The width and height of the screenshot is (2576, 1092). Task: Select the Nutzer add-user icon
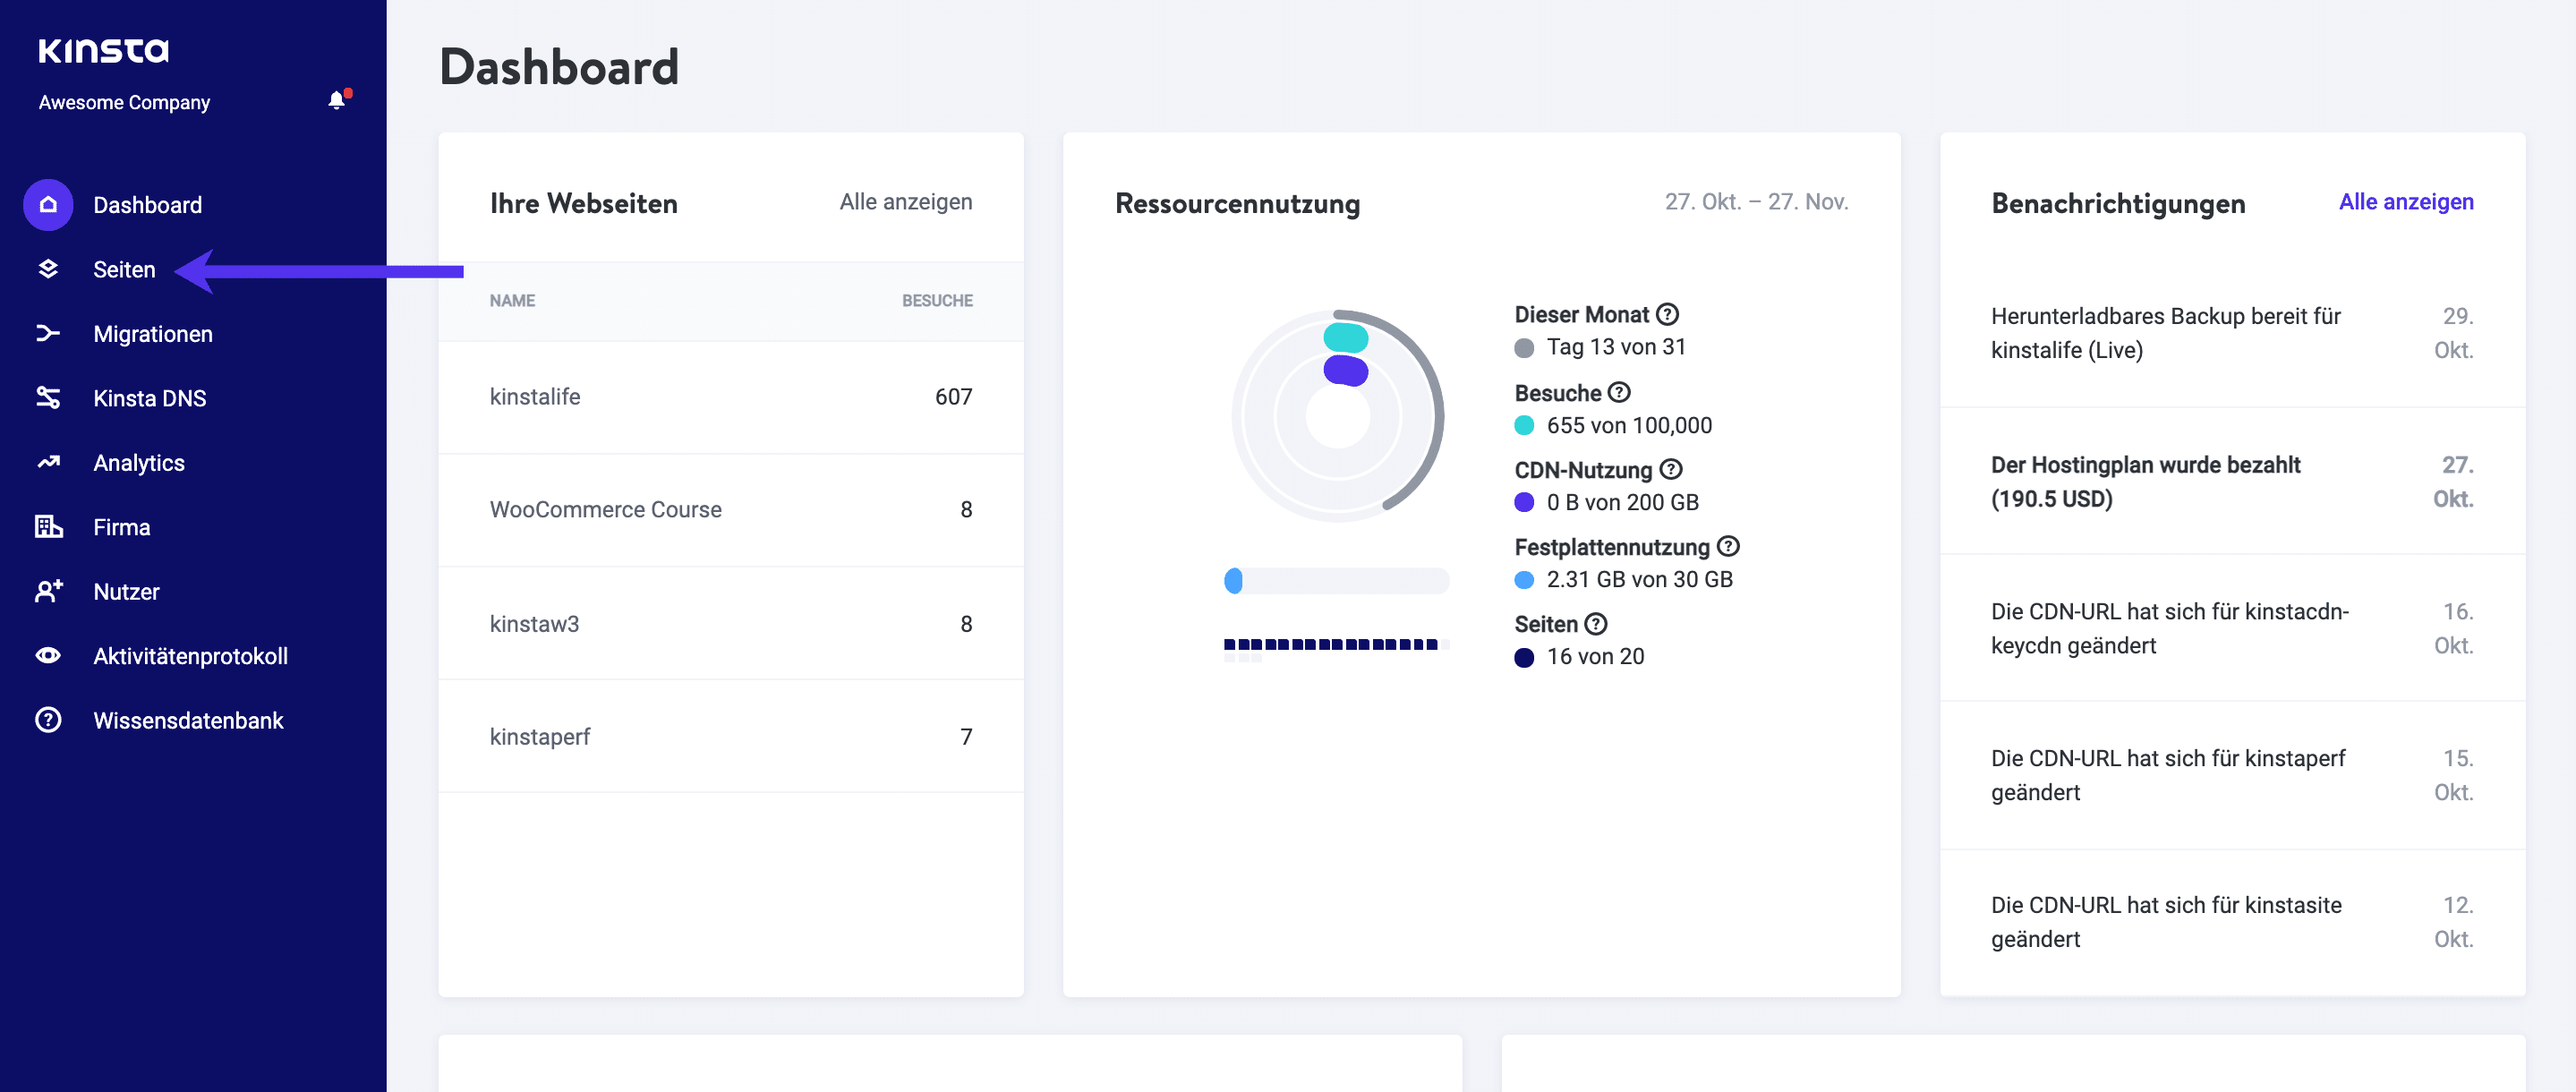(48, 591)
